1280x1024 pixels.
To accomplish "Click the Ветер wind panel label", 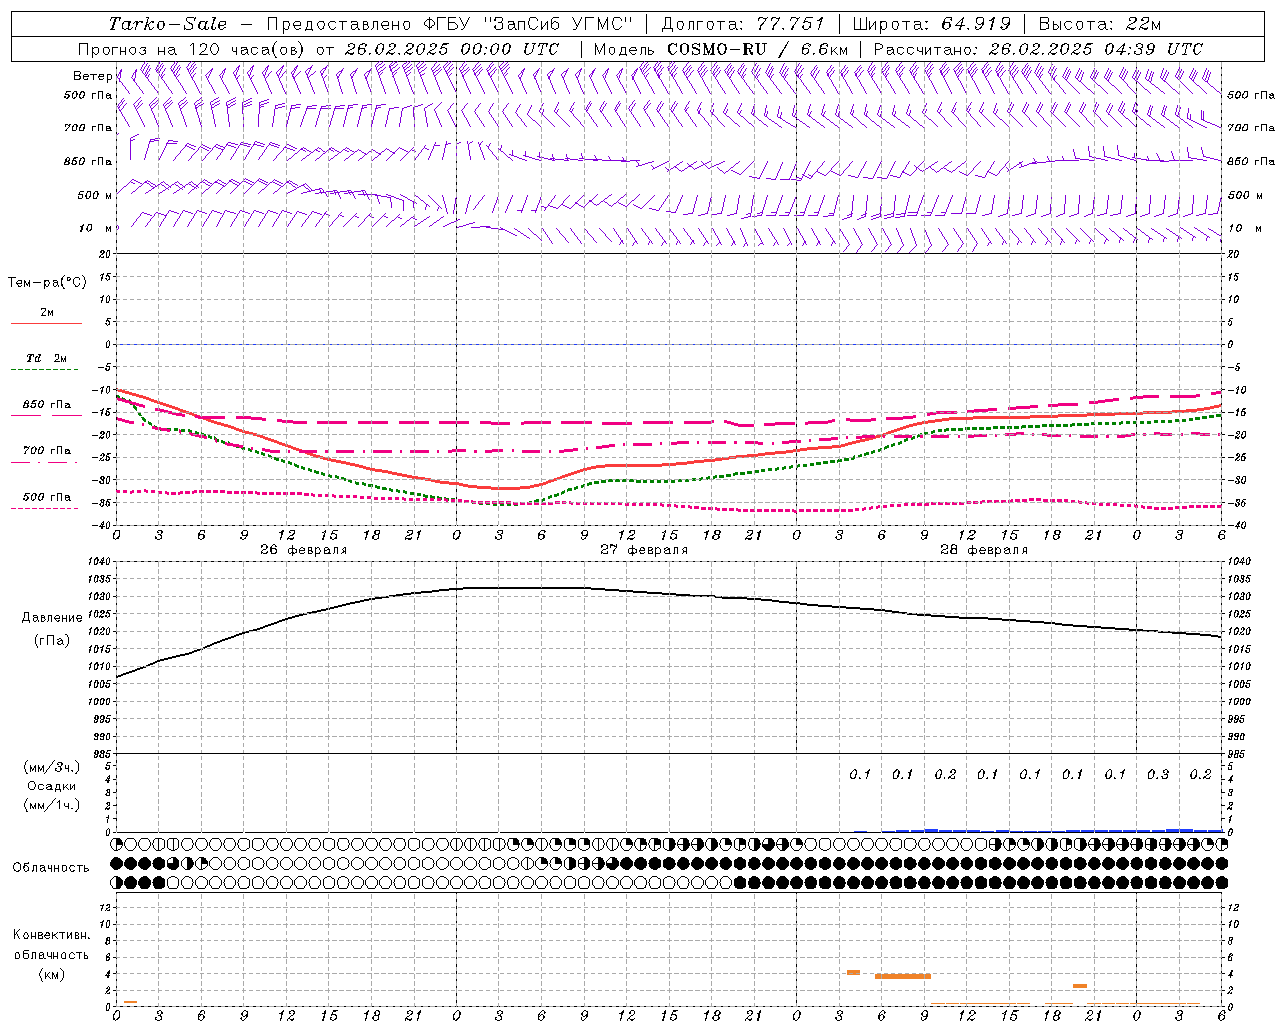I will click(93, 76).
